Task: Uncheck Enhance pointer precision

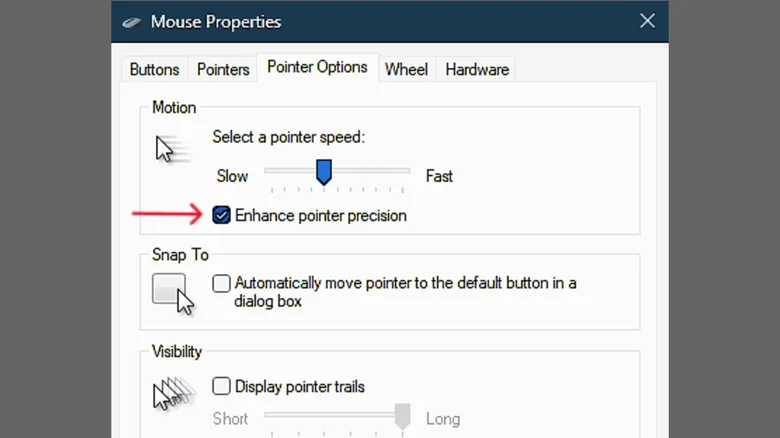Action: pyautogui.click(x=221, y=215)
